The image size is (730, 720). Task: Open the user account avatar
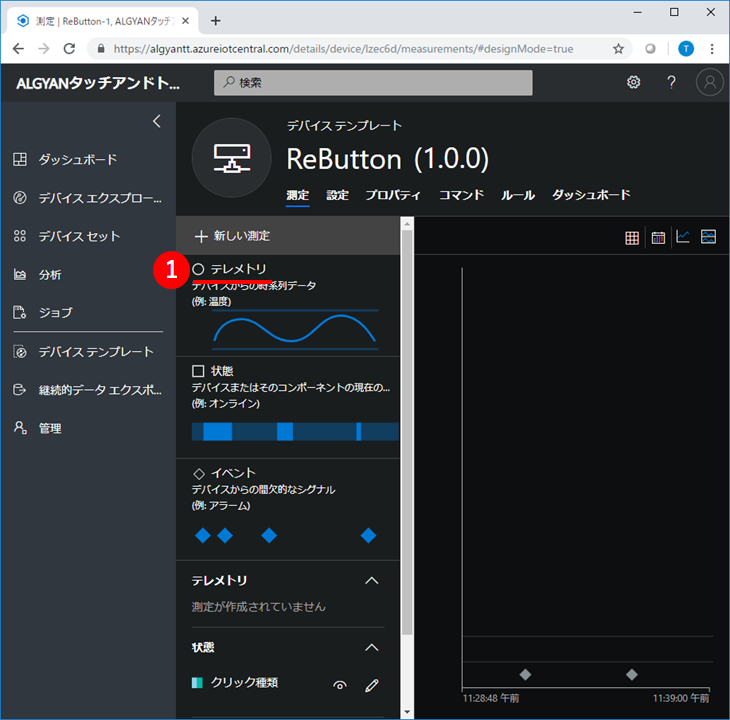[710, 82]
